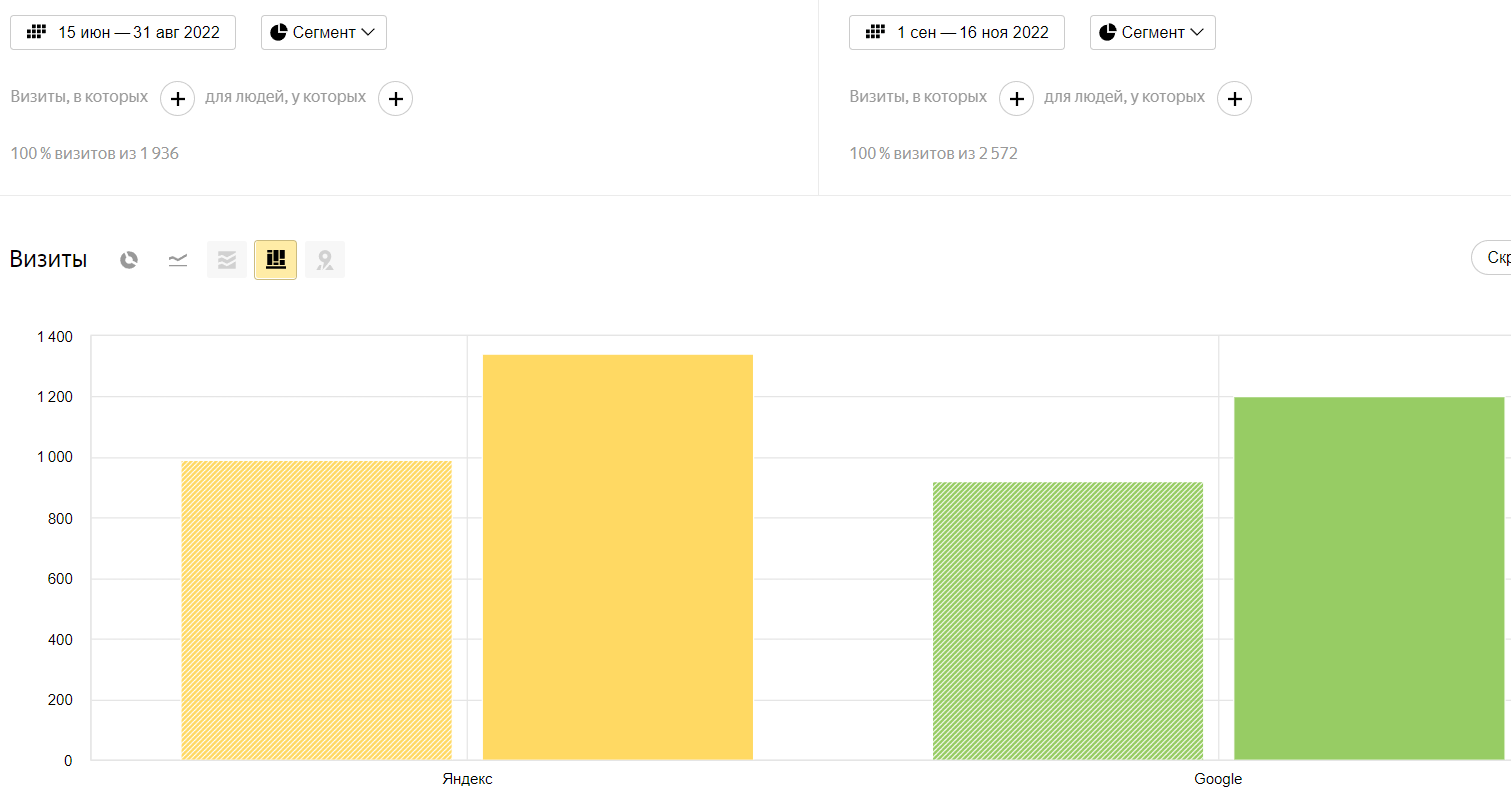1511x804 pixels.
Task: Click the 200 axis value
Action: tap(60, 700)
